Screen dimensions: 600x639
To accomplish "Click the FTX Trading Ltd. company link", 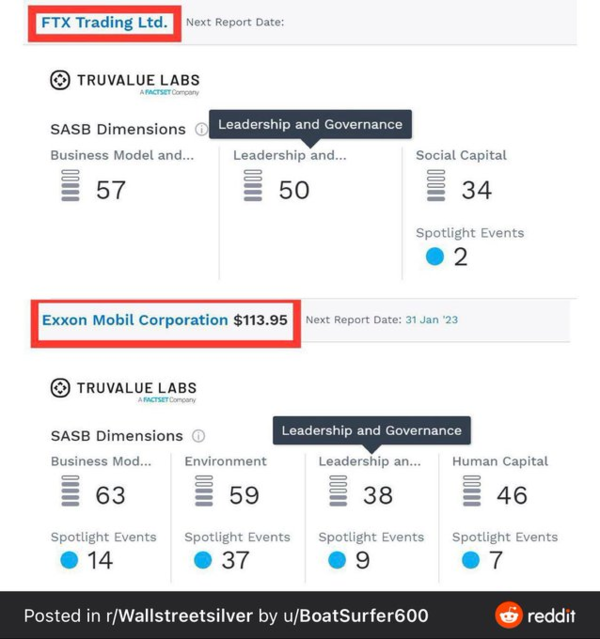I will point(105,22).
